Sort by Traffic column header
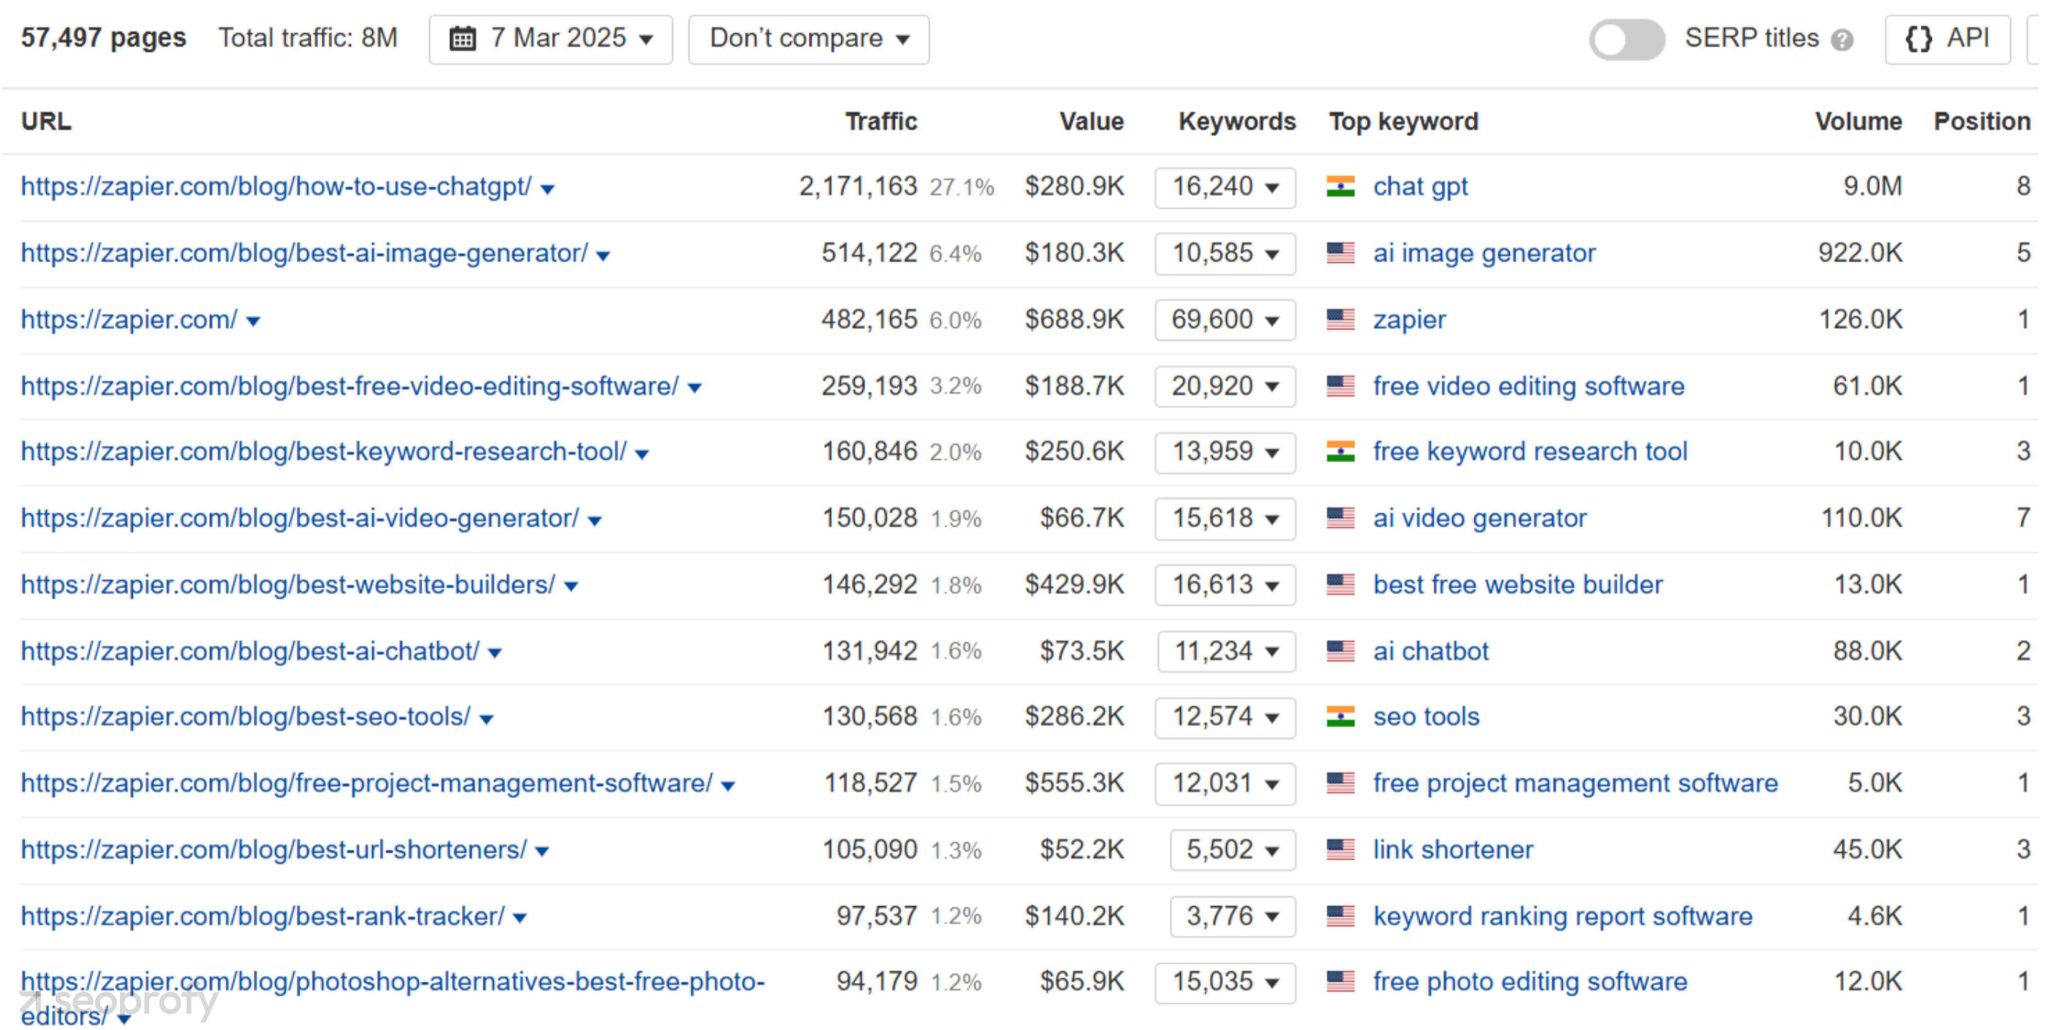 [x=881, y=121]
